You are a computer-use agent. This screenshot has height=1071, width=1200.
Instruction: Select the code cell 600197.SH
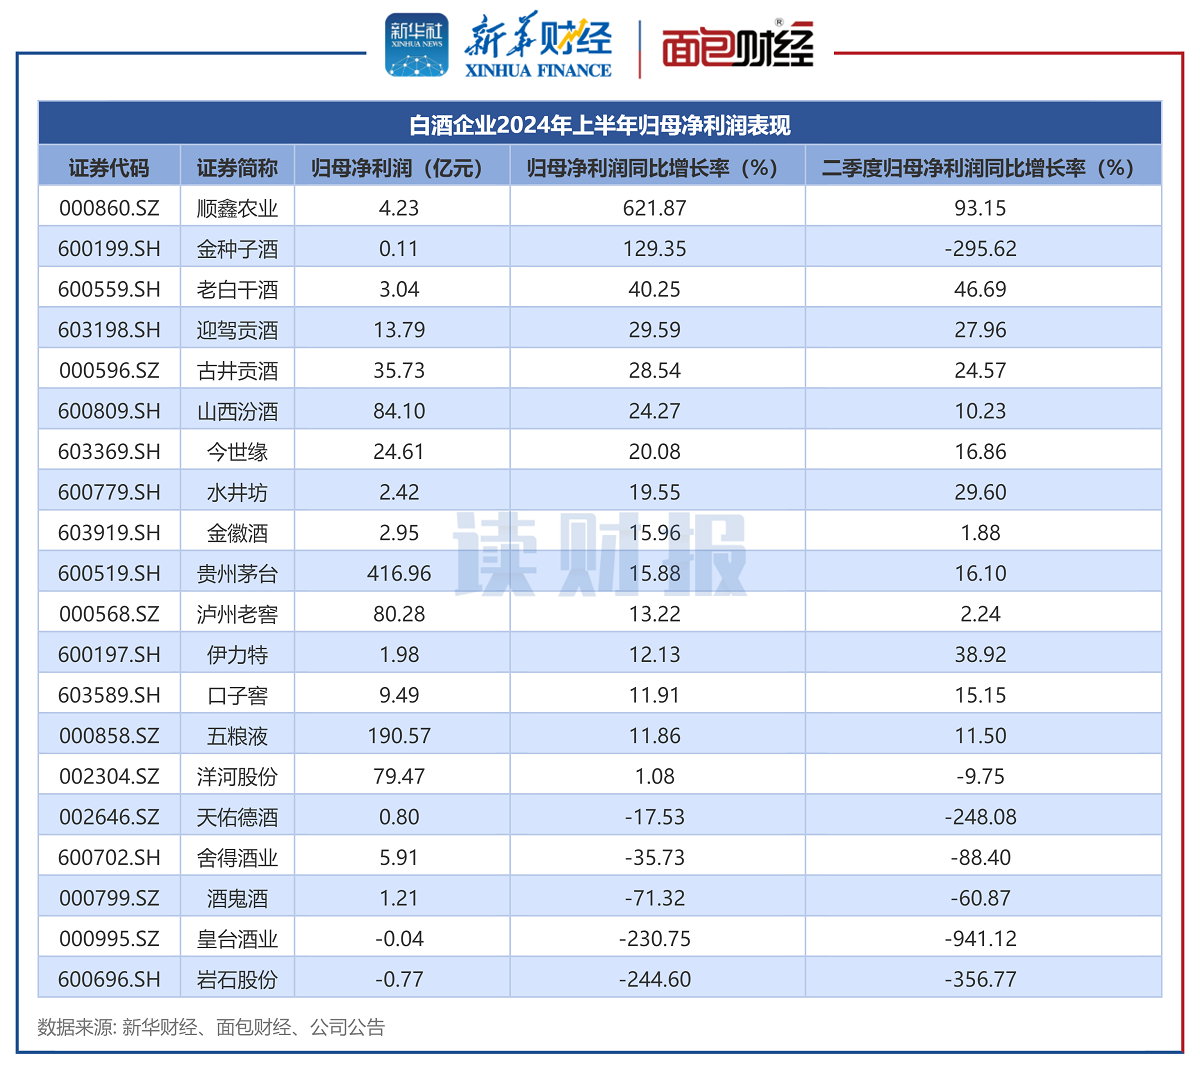109,654
